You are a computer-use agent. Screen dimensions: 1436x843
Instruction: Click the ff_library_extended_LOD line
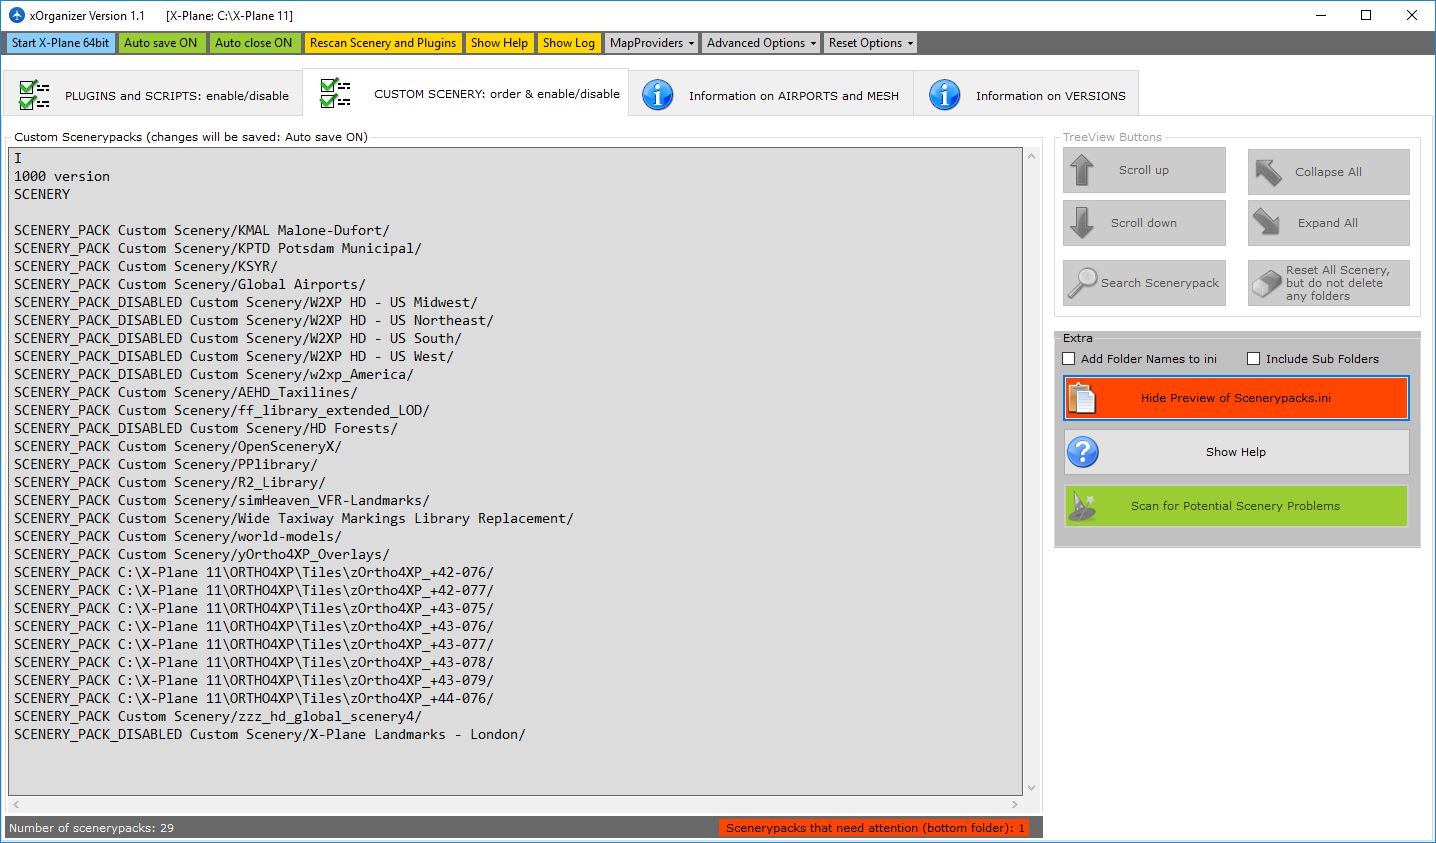(222, 410)
